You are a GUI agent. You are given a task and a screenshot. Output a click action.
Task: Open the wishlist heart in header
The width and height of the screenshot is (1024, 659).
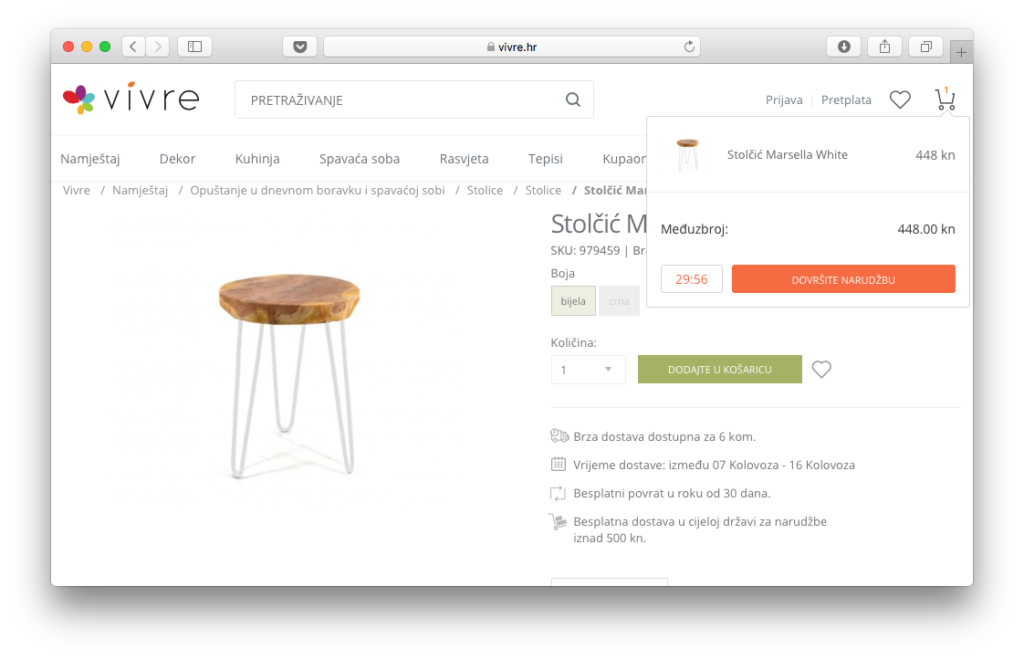(900, 100)
